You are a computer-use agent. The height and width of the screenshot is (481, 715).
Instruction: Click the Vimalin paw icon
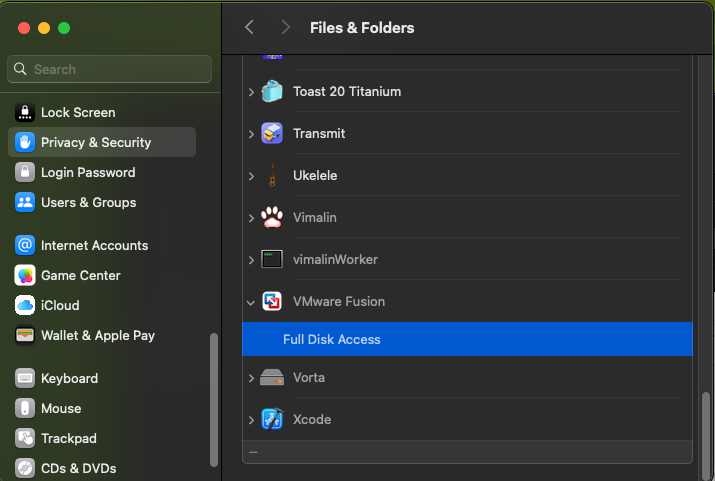272,217
